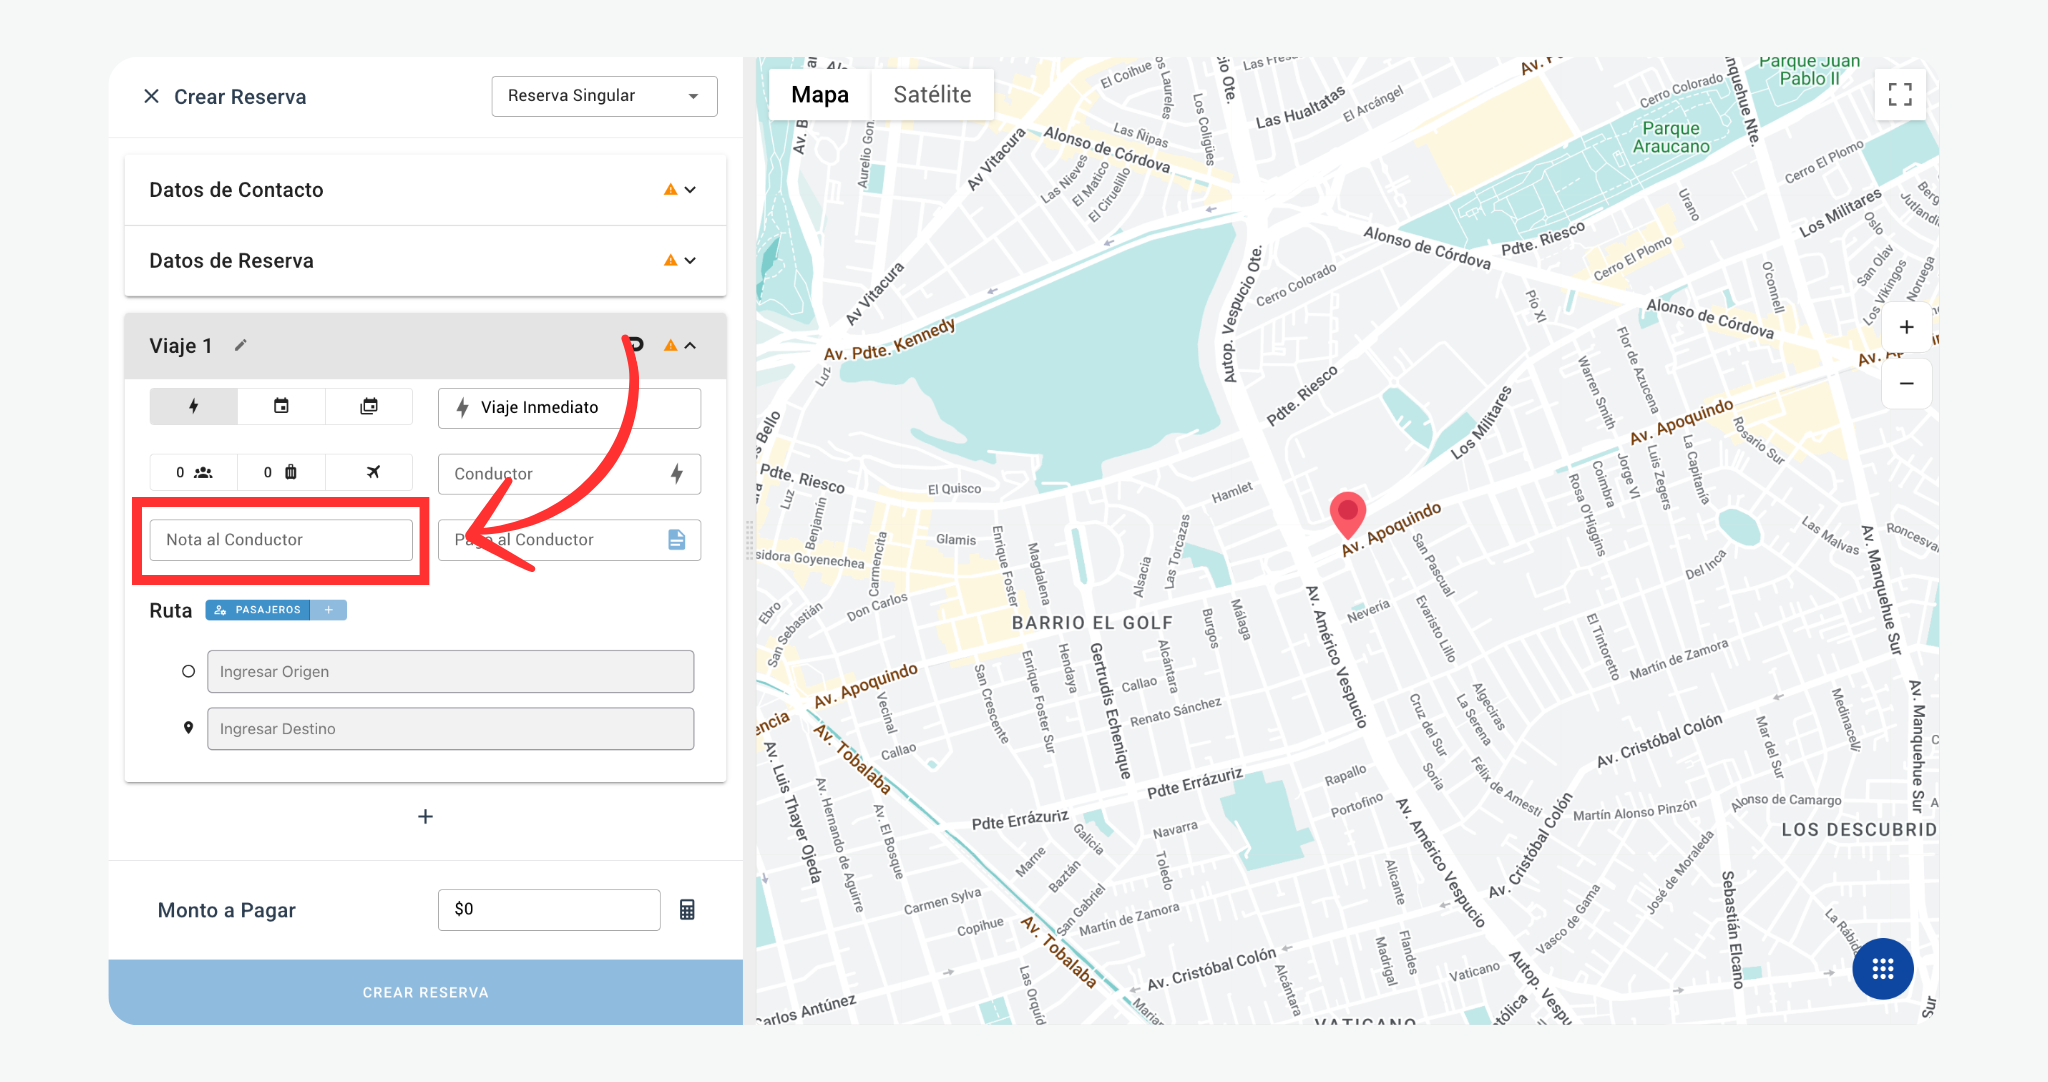Click the Ingresar Destino field
Screen dimensions: 2048x1082
coord(450,729)
